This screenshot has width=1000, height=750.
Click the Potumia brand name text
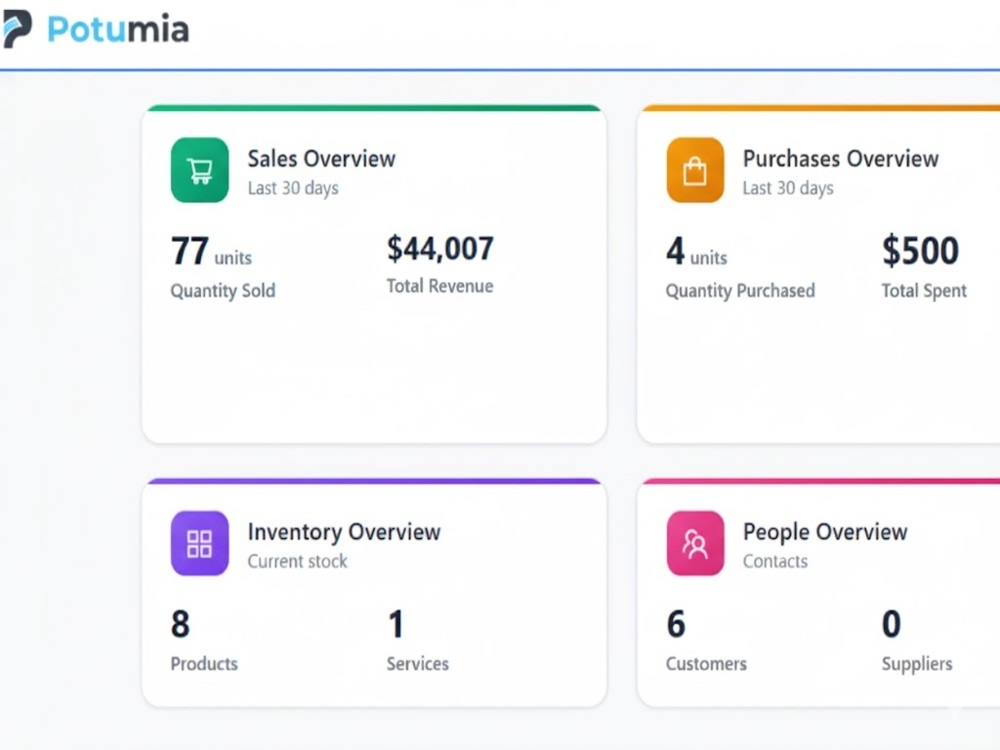[x=119, y=29]
